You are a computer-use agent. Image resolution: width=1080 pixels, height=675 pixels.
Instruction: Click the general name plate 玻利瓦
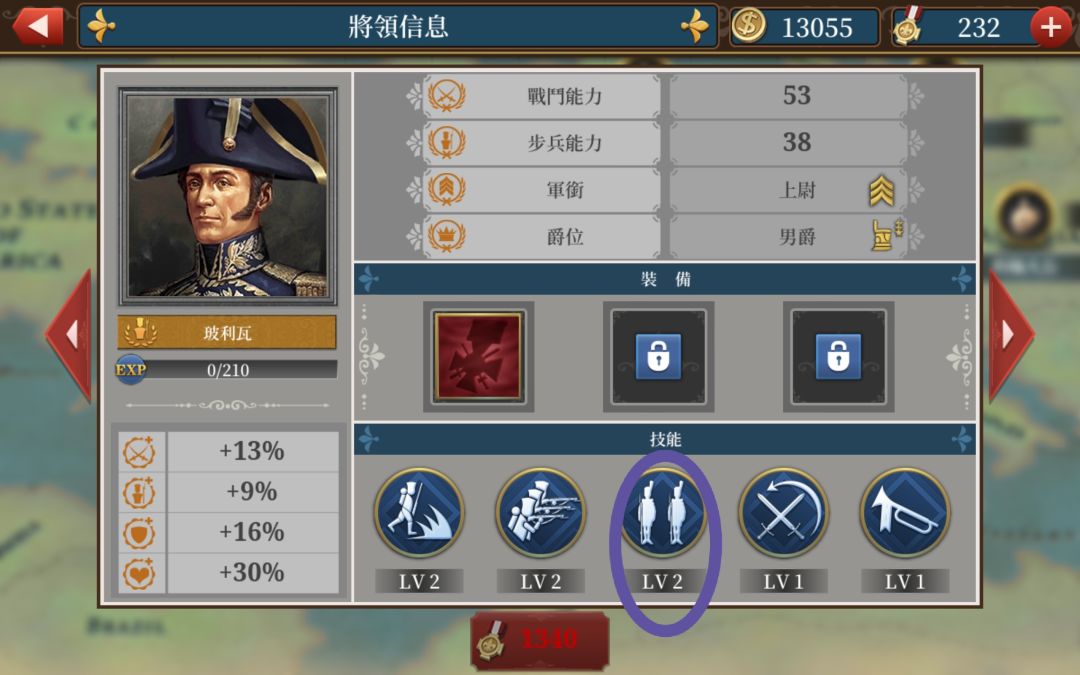227,333
